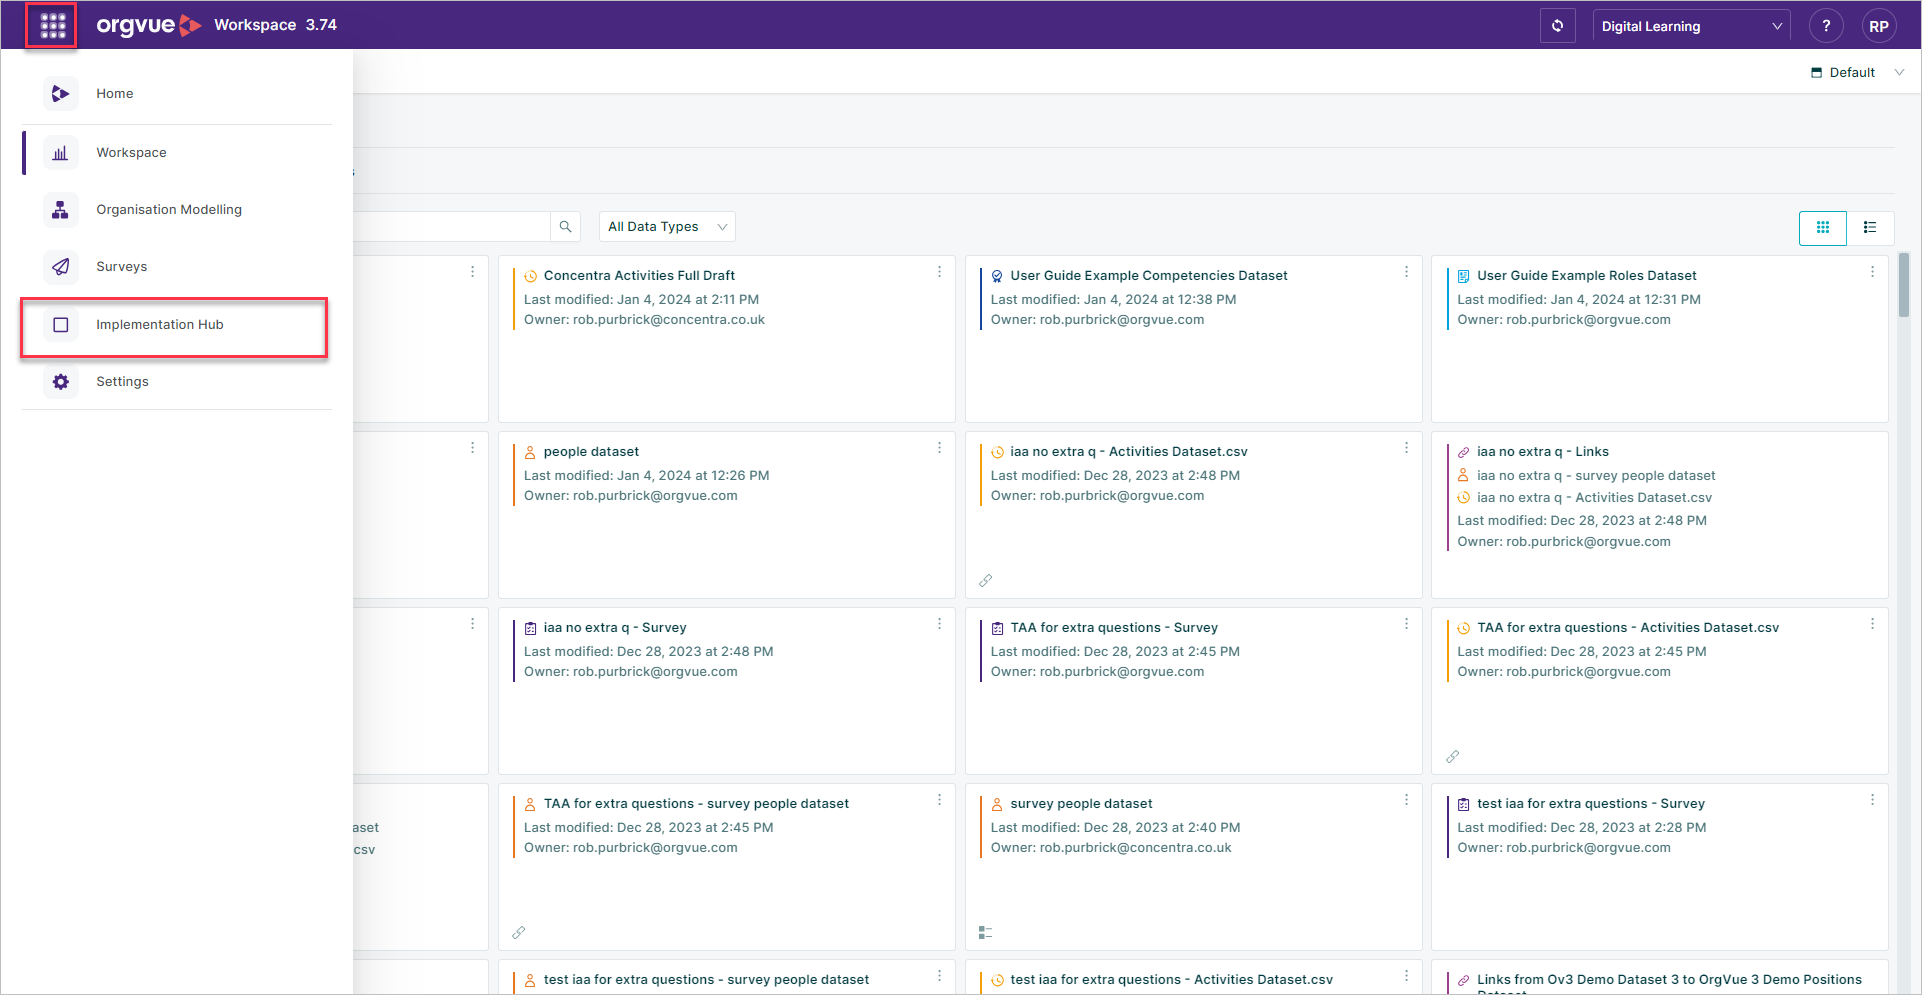Select Implementation Hub from the menu

click(159, 324)
